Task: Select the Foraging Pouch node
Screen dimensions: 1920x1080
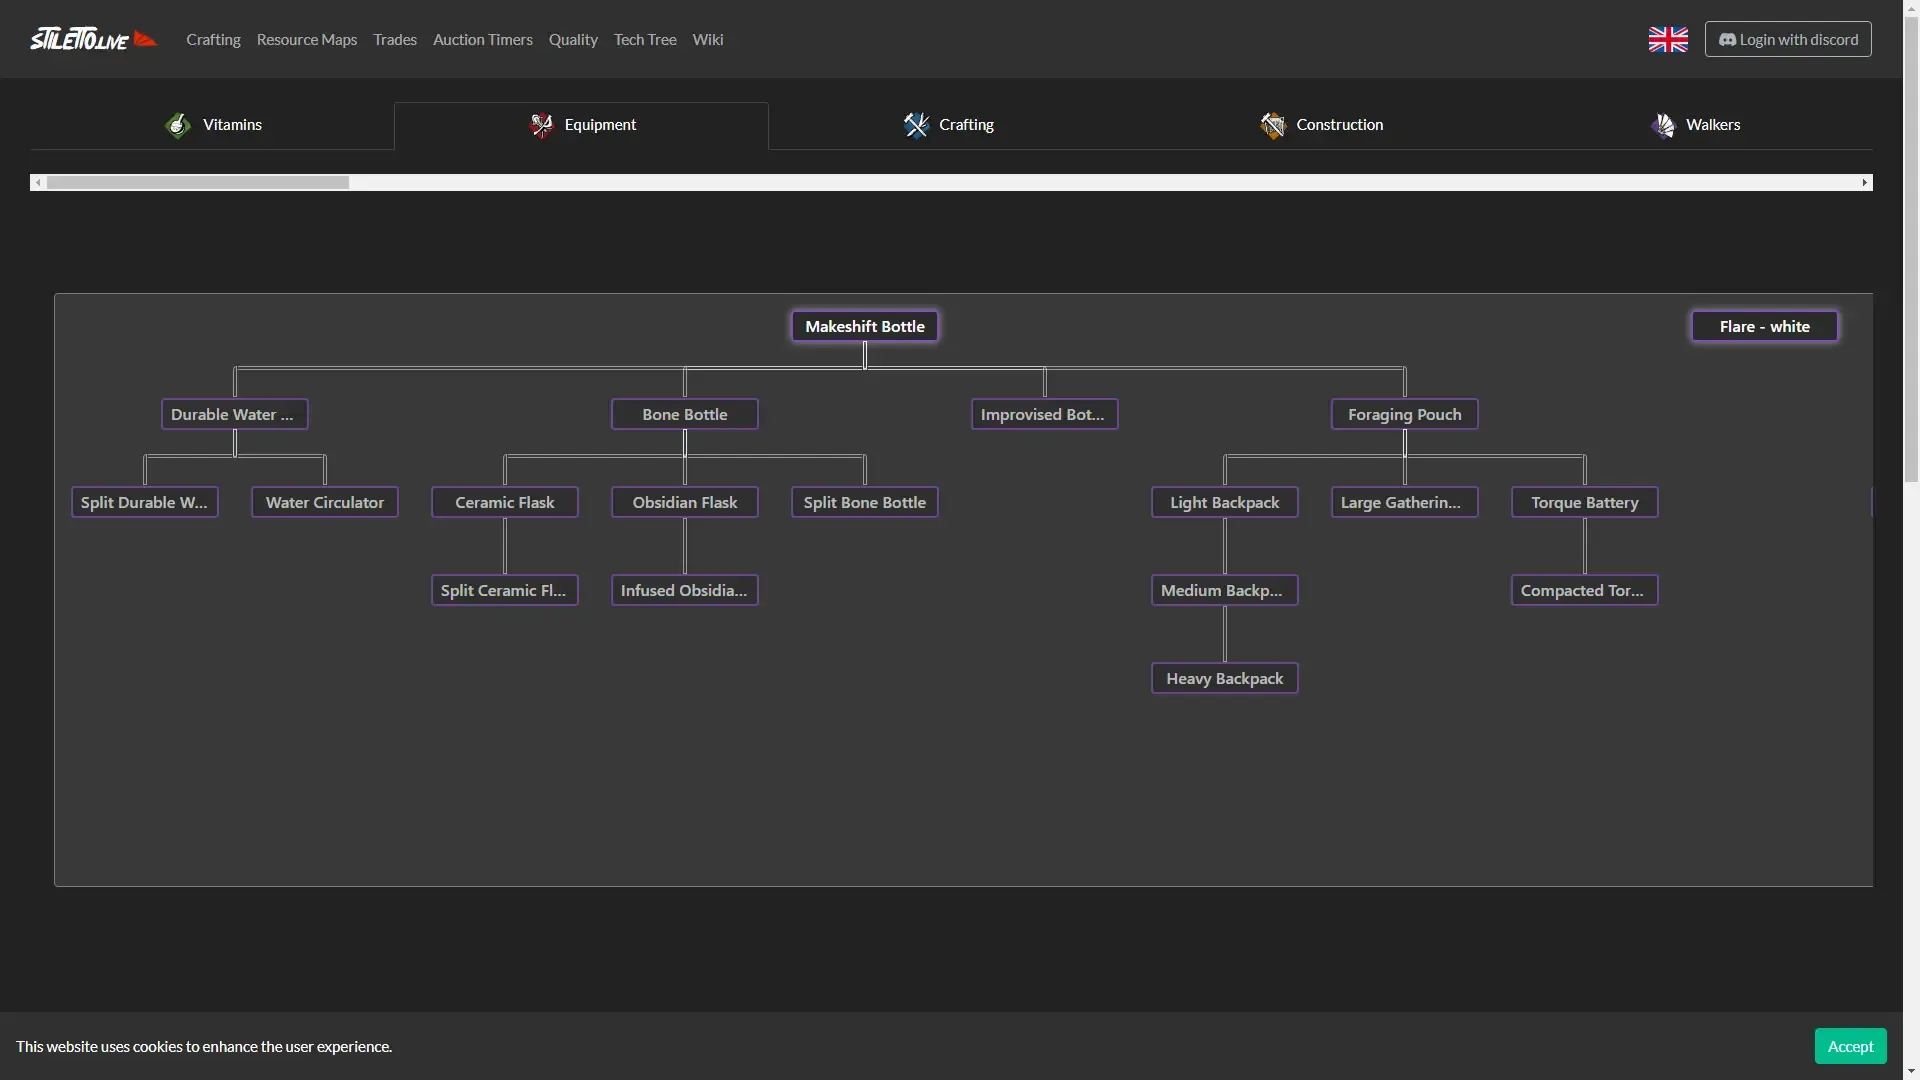Action: [x=1405, y=414]
